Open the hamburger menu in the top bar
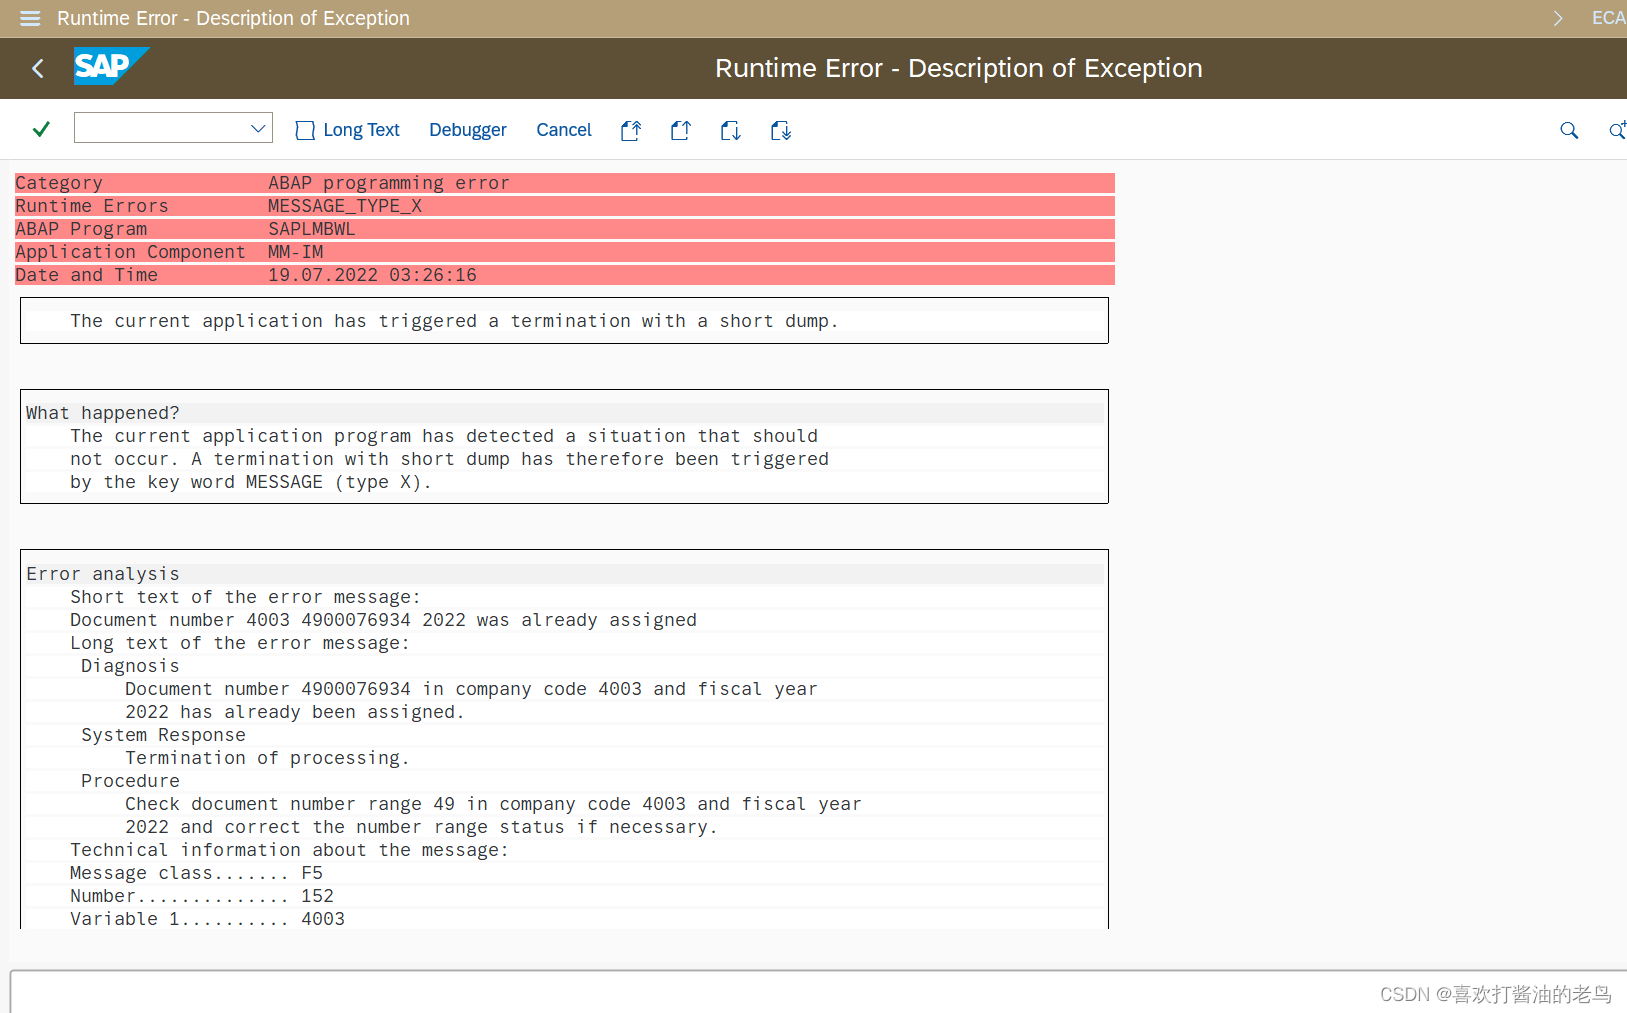Viewport: 1627px width, 1013px height. (29, 18)
